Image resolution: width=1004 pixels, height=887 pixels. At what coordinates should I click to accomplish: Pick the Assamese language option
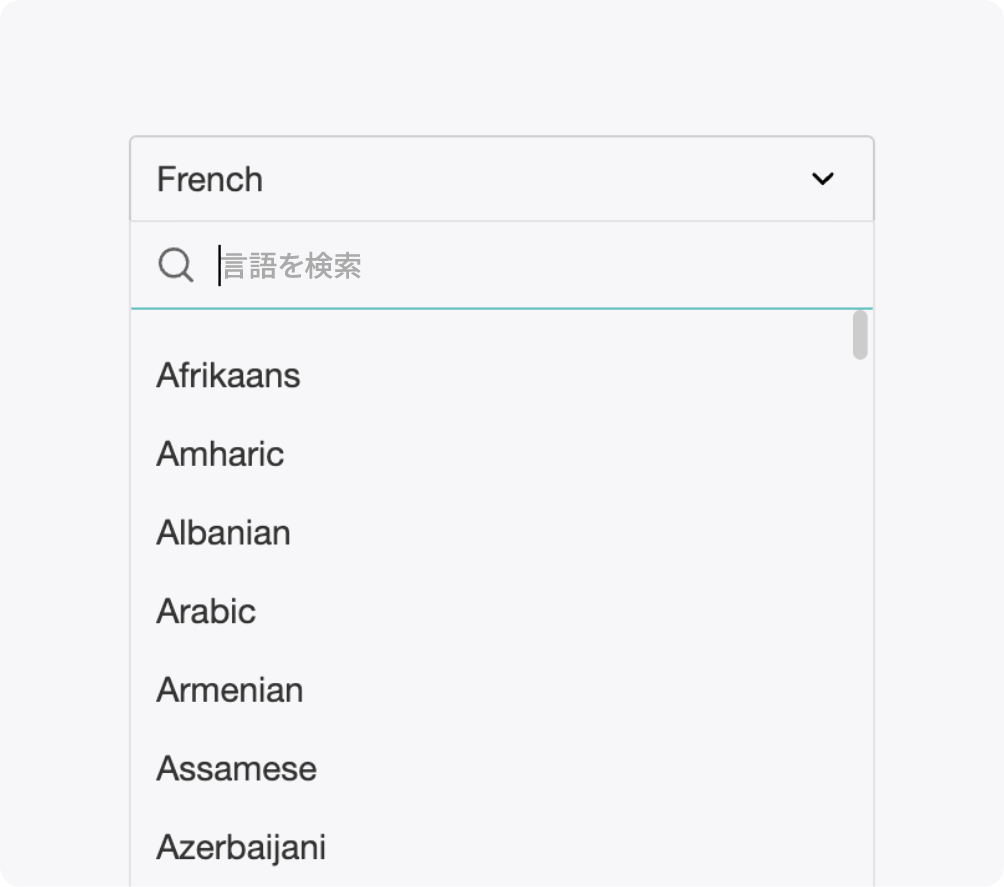(x=236, y=769)
